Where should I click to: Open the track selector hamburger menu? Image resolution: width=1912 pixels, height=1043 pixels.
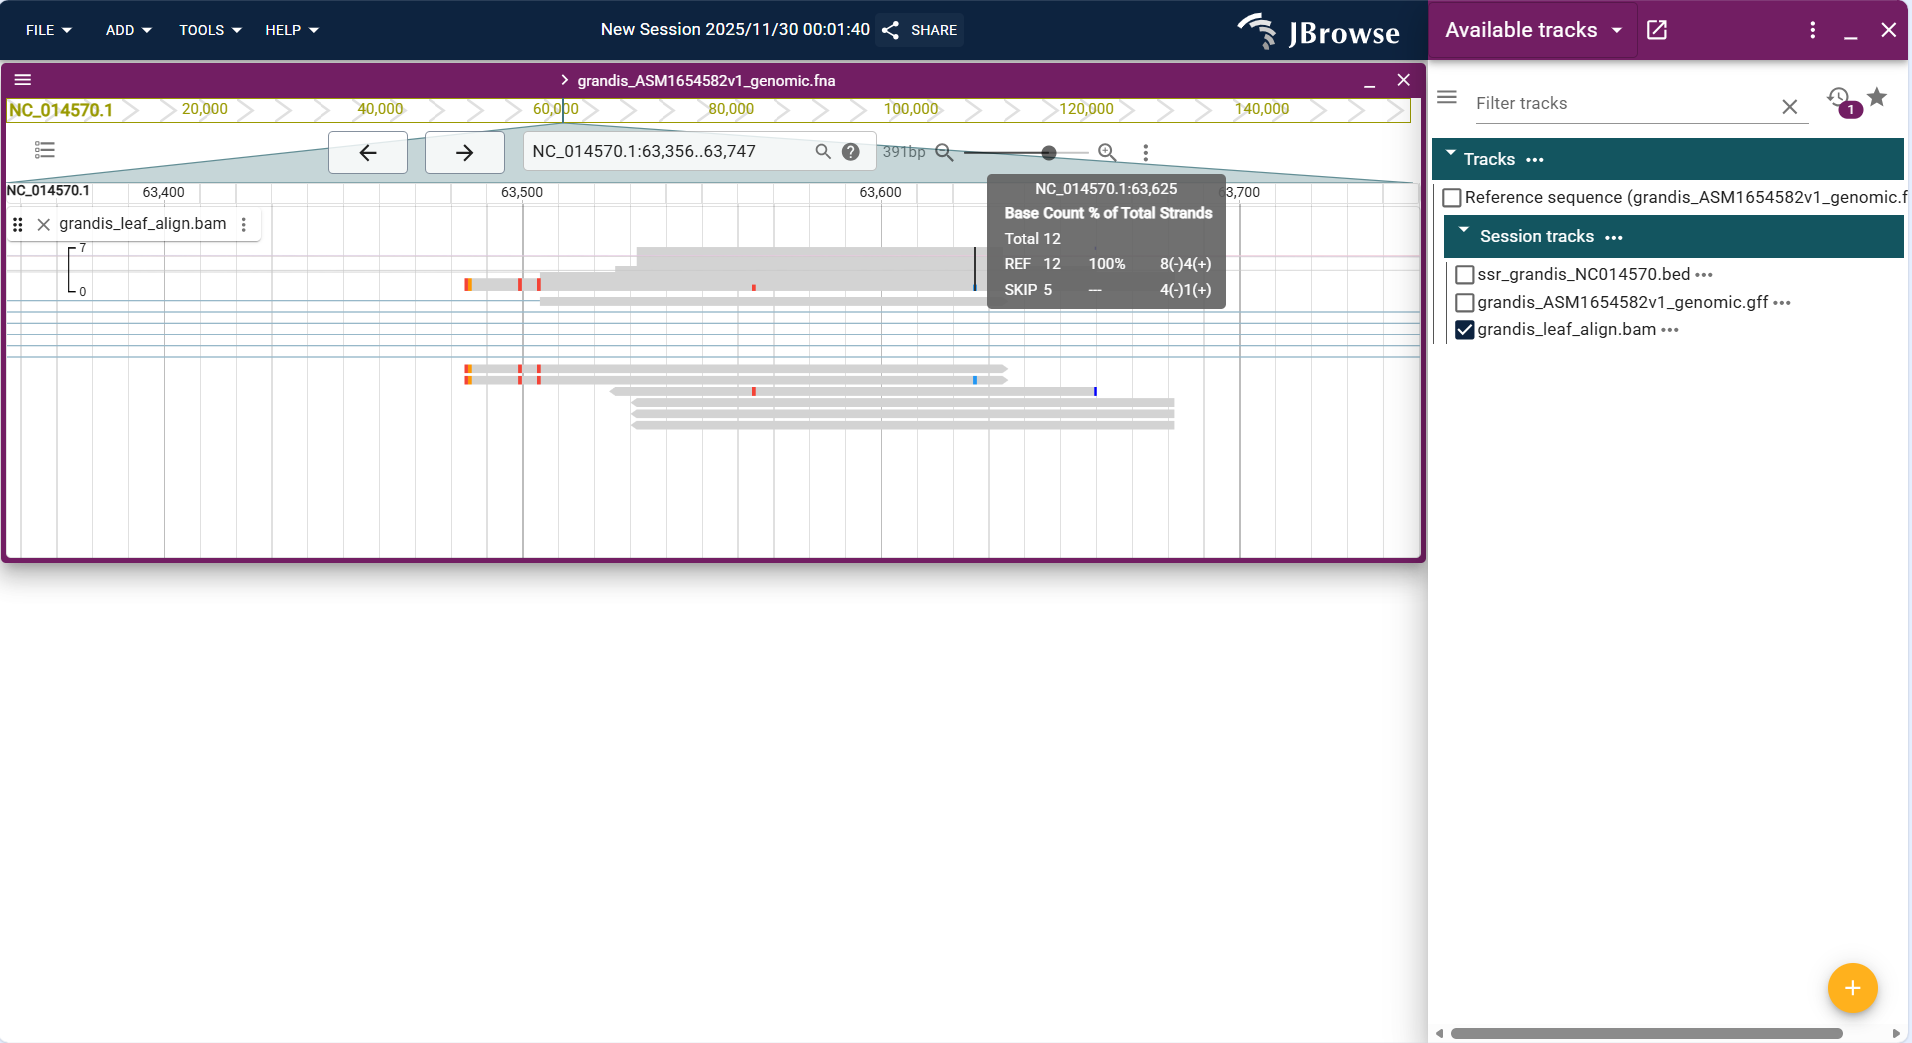click(1446, 98)
